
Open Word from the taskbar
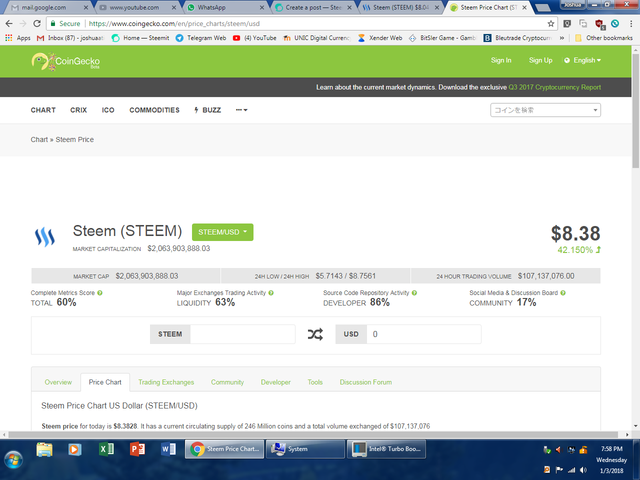pyautogui.click(x=168, y=449)
